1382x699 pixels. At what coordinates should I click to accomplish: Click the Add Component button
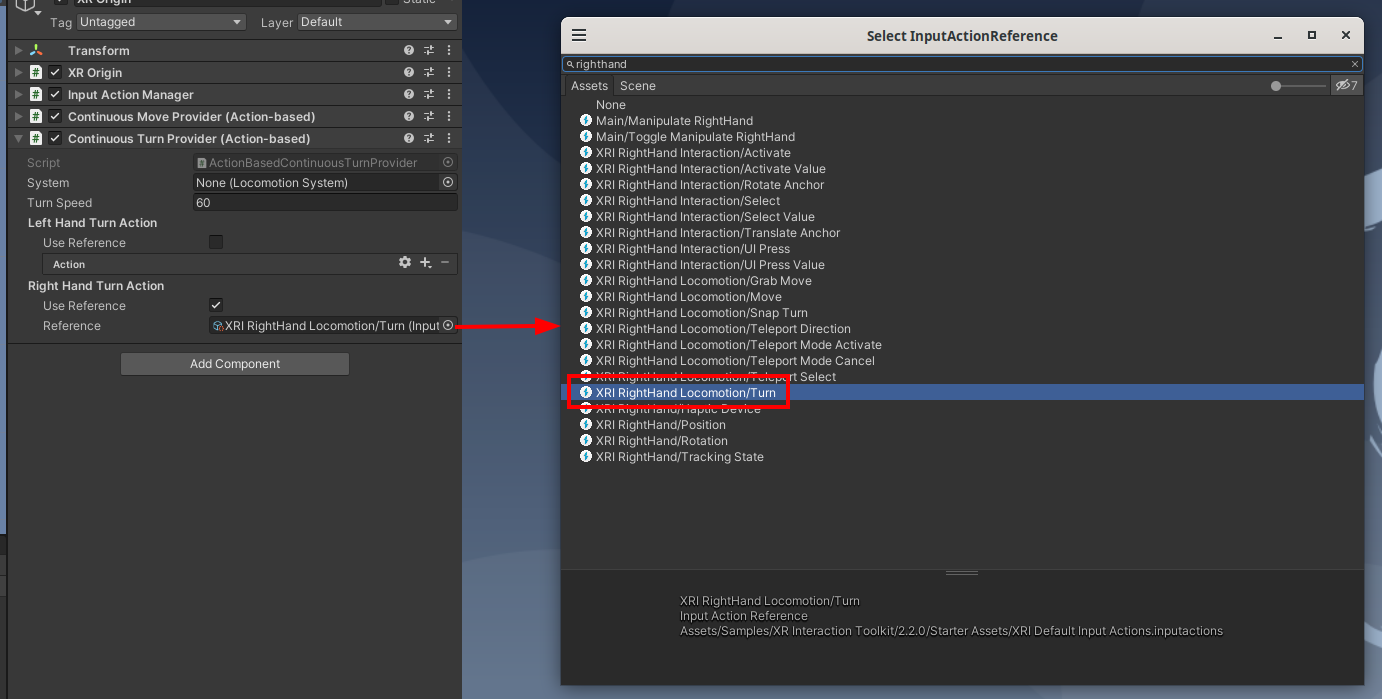pyautogui.click(x=235, y=364)
